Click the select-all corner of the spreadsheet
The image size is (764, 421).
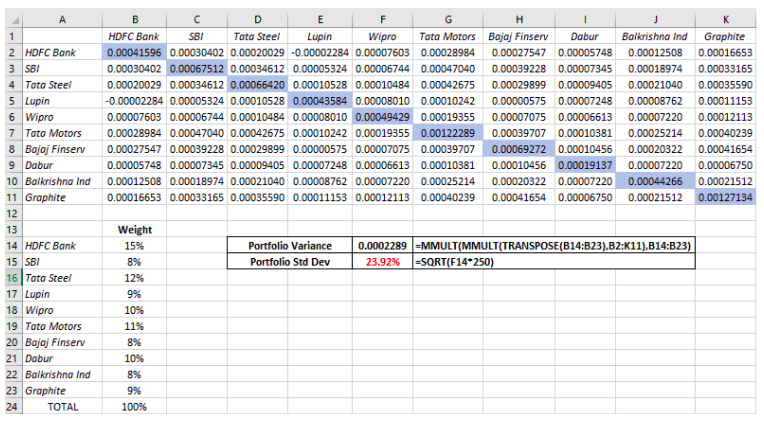(x=14, y=19)
